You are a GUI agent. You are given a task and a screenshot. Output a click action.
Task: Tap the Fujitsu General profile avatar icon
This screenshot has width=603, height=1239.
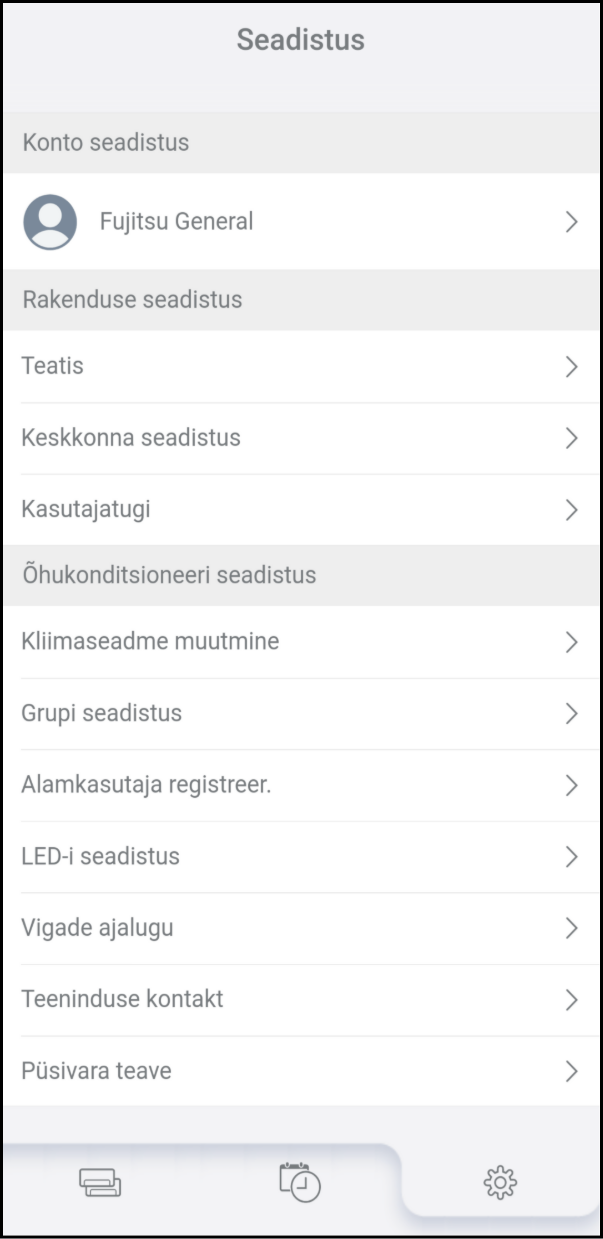50,221
